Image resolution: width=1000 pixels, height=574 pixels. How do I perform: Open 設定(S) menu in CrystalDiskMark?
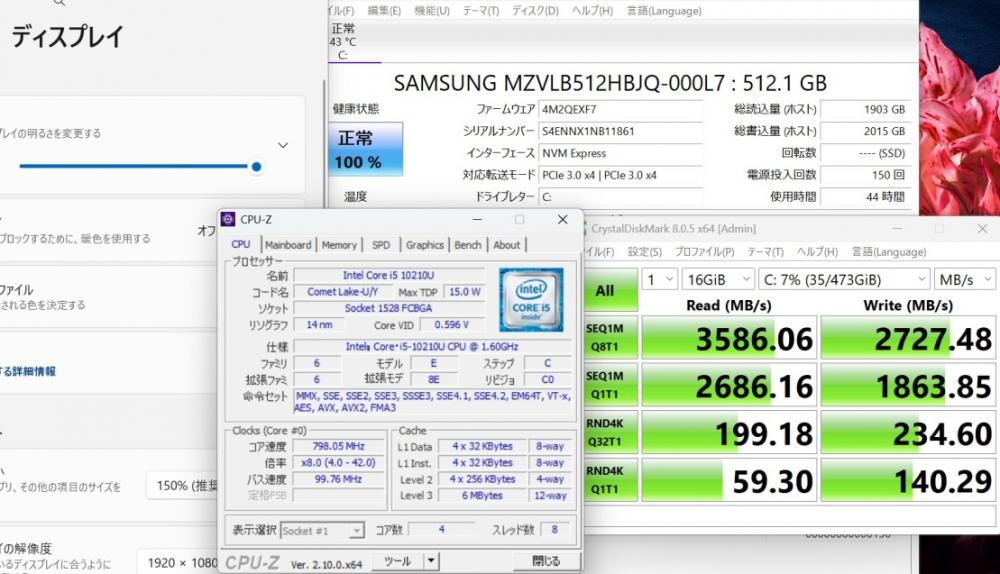[x=644, y=252]
